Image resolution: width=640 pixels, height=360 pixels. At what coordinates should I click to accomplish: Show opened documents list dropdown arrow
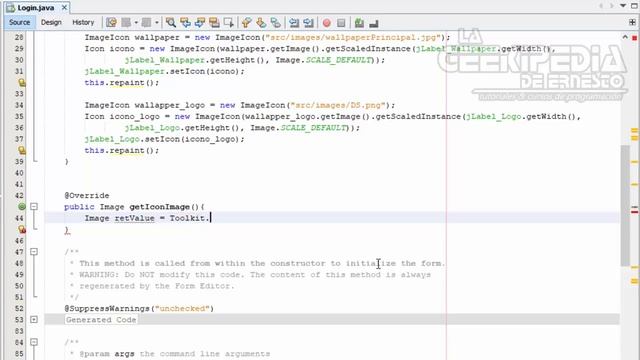point(623,5)
